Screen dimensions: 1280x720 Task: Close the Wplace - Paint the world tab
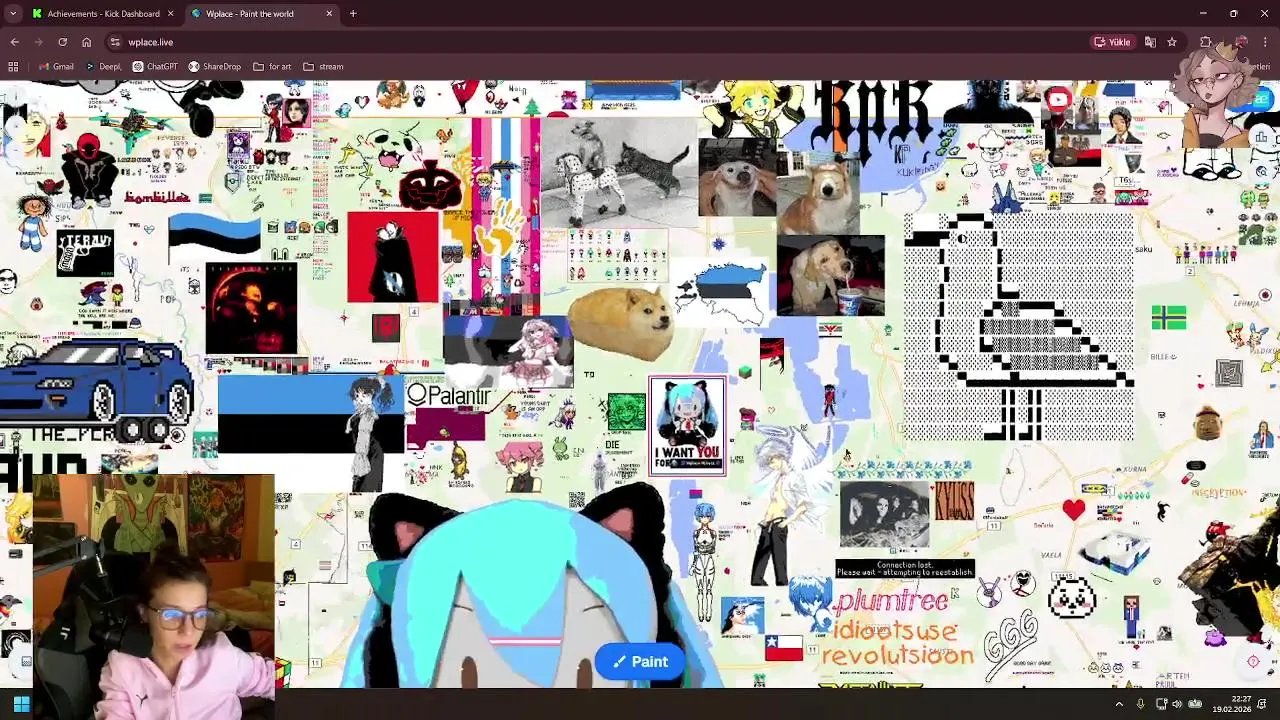(329, 14)
